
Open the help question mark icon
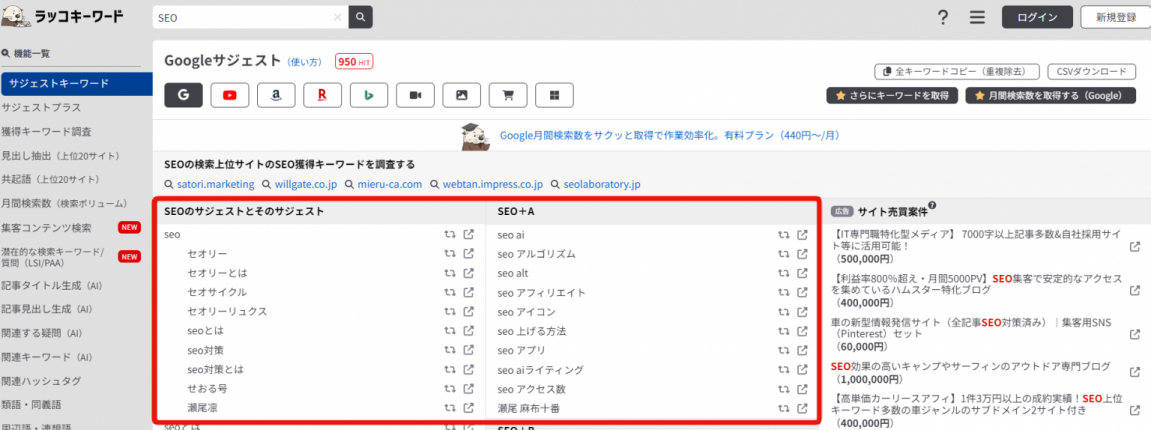tap(942, 18)
